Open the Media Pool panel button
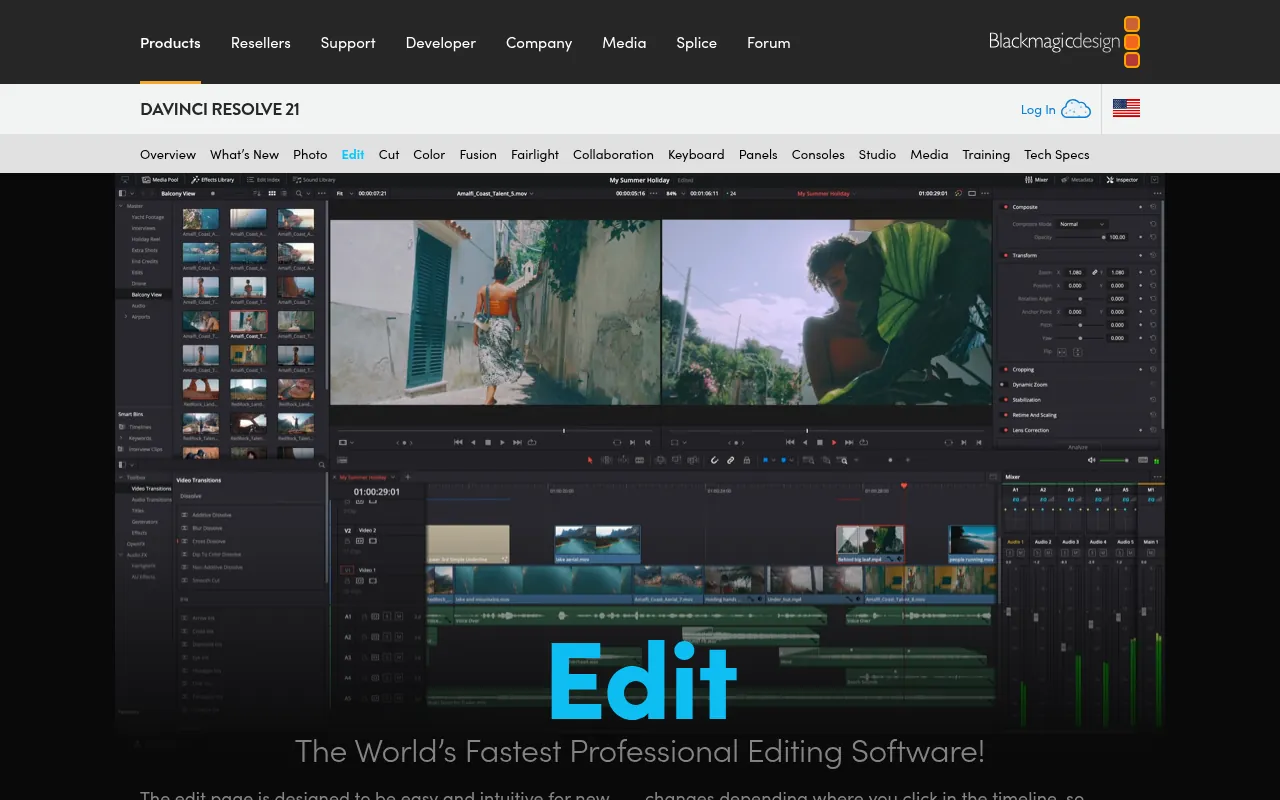The width and height of the screenshot is (1280, 800). tap(160, 180)
